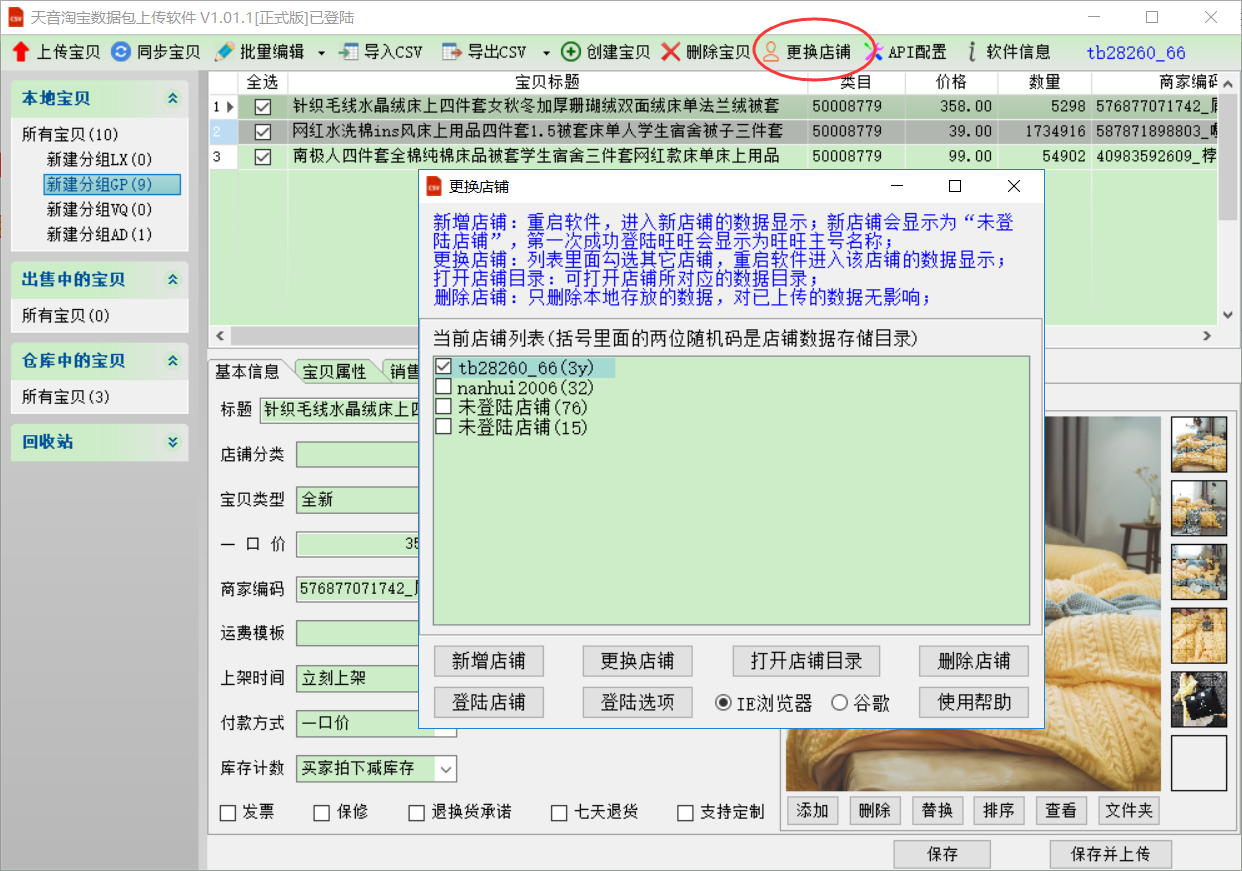The image size is (1242, 871).
Task: Open API configuration from toolbar
Action: pos(873,52)
